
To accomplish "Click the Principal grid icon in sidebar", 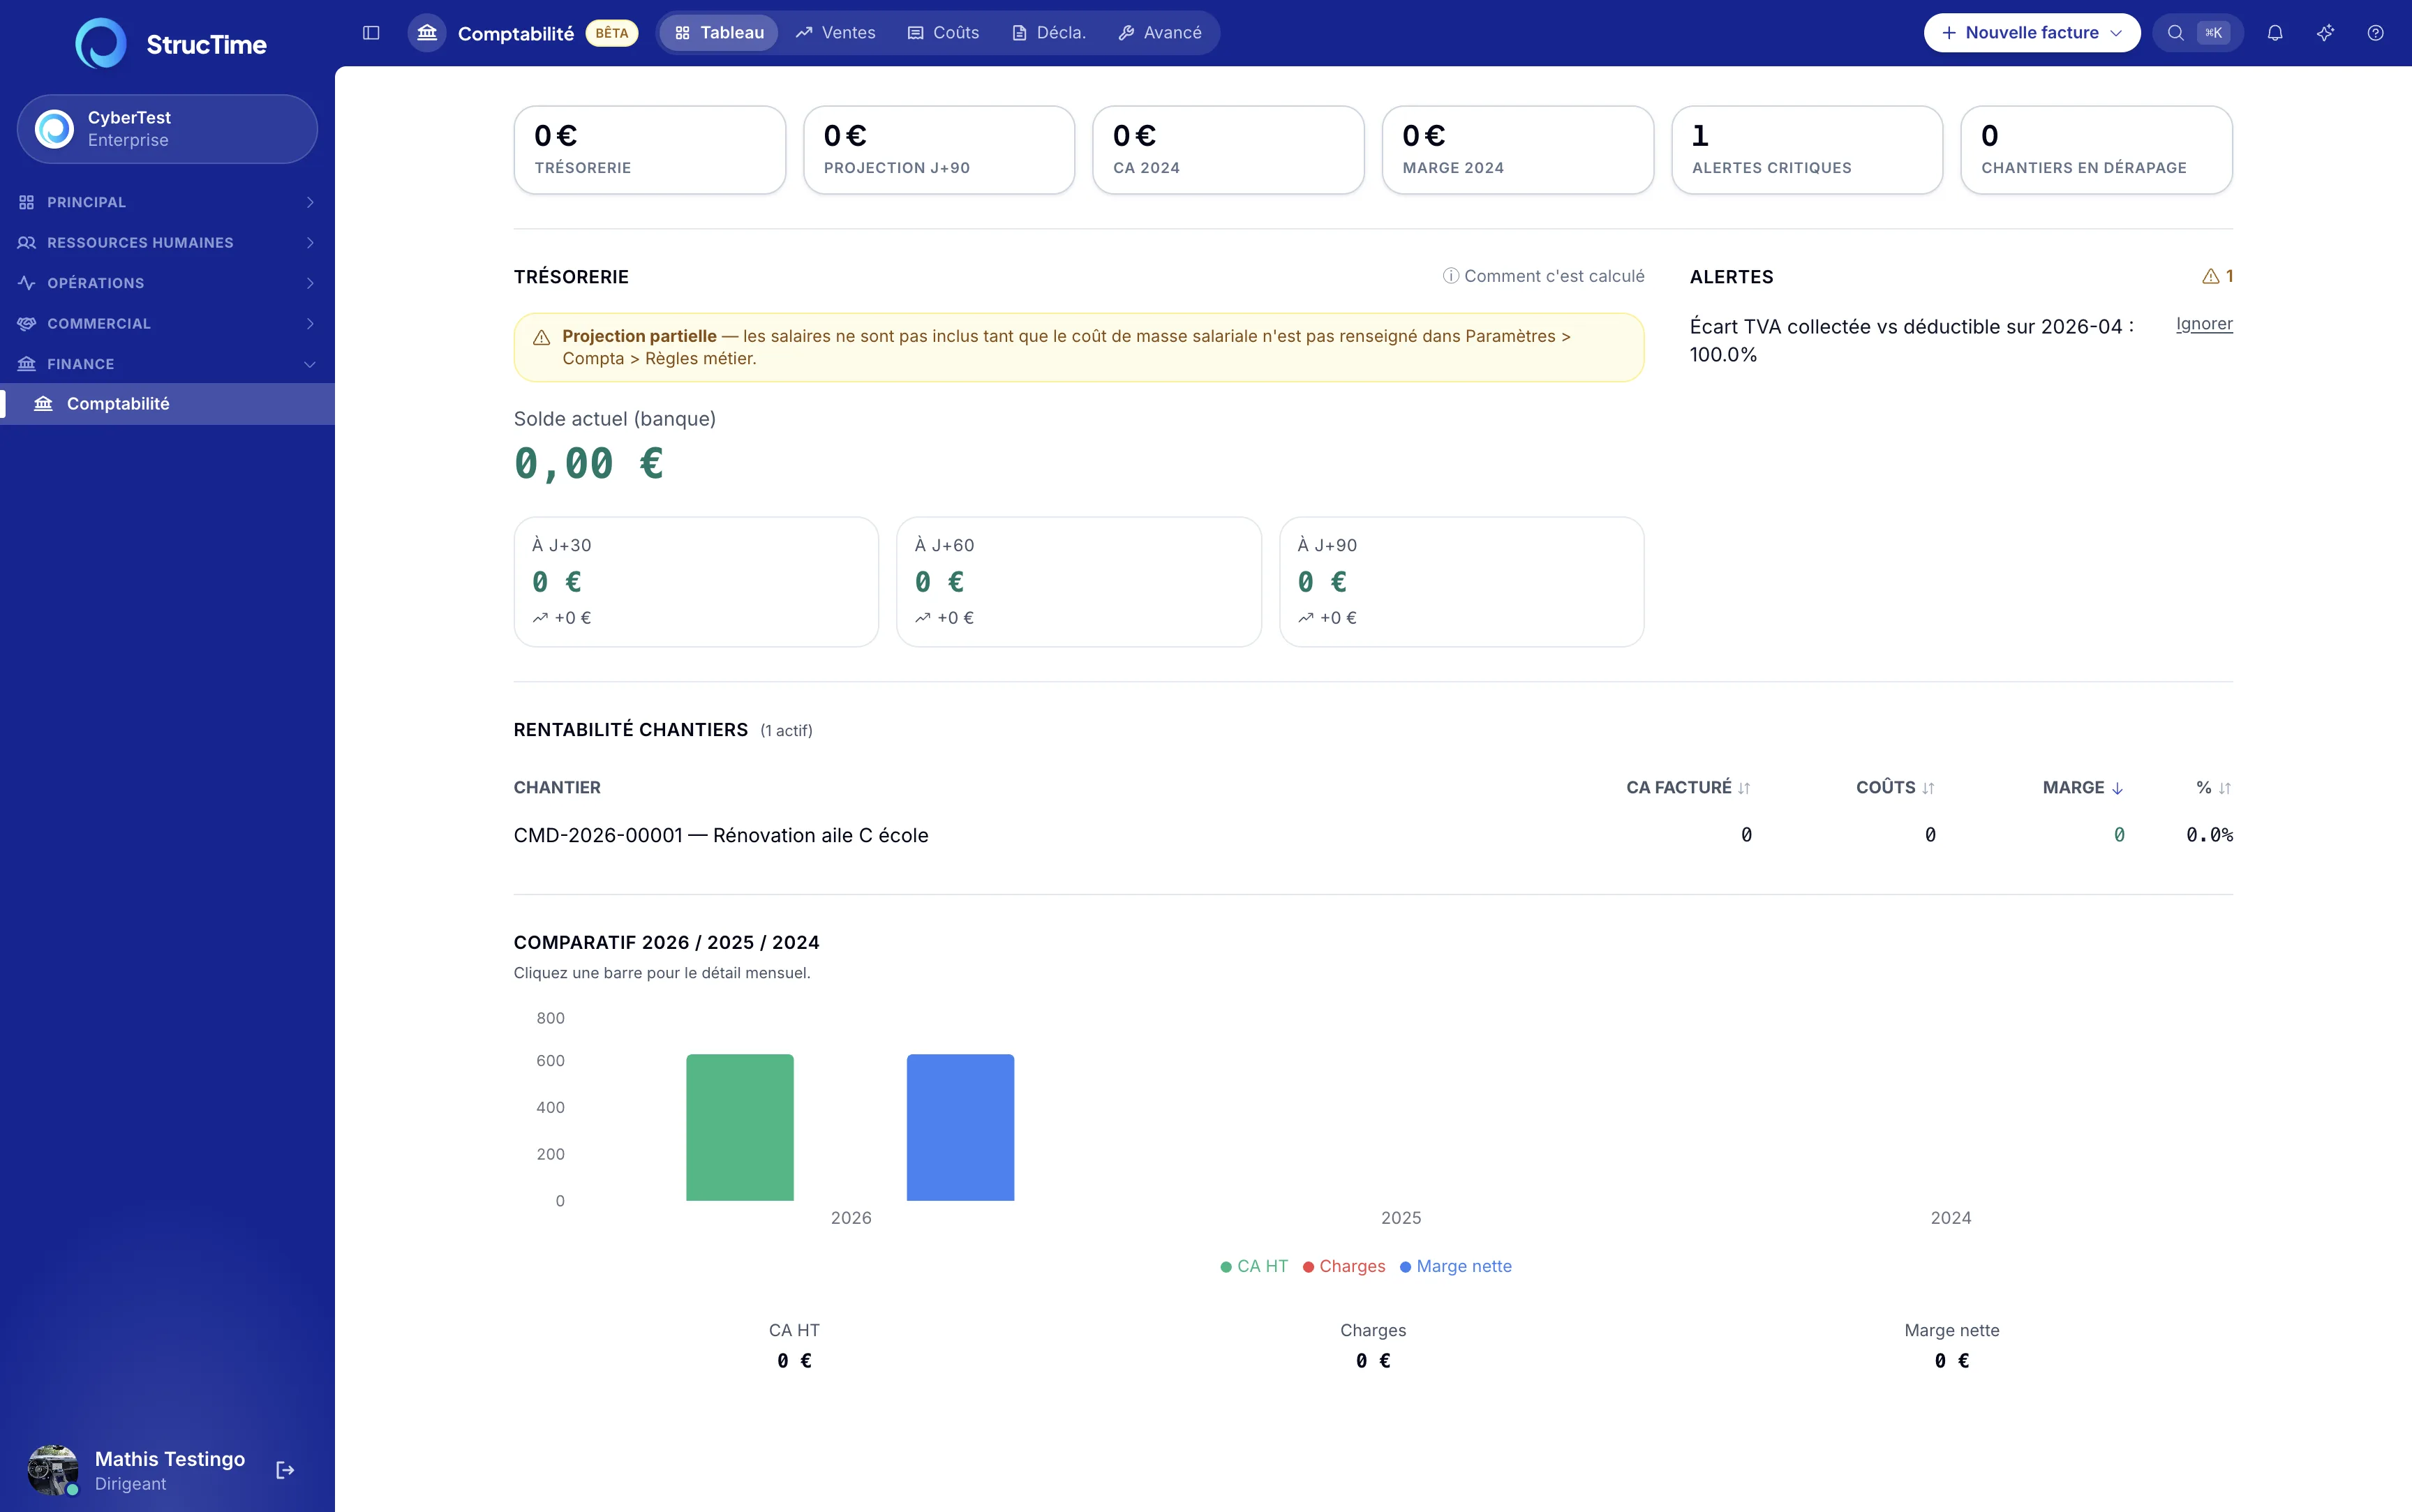I will [27, 202].
